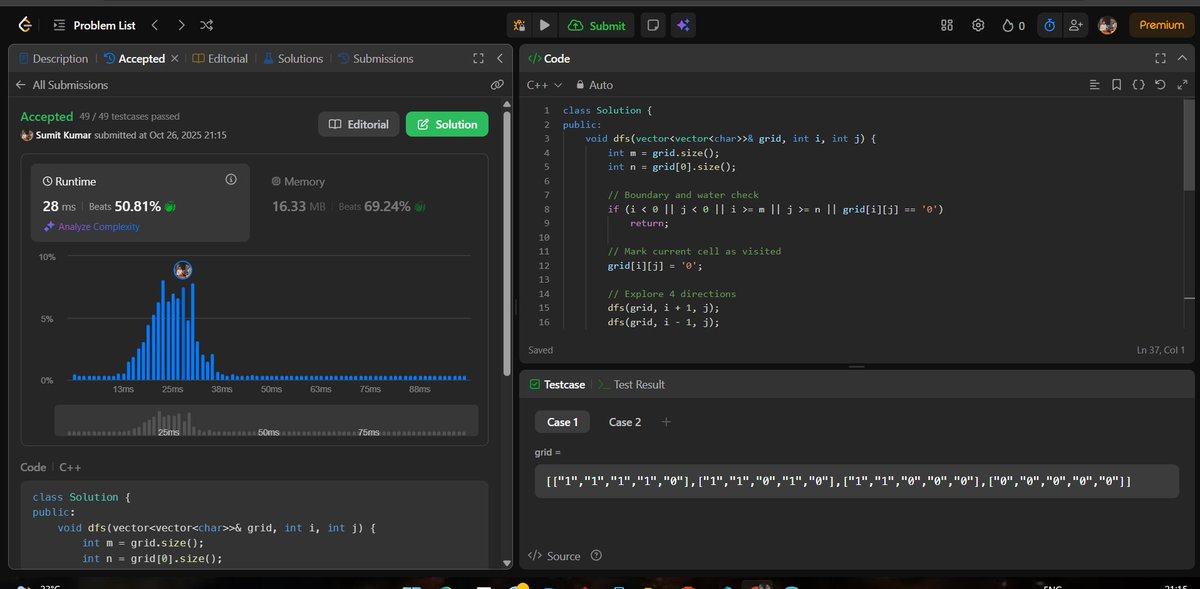Click the curly braces icon
1200x589 pixels.
coord(1138,85)
